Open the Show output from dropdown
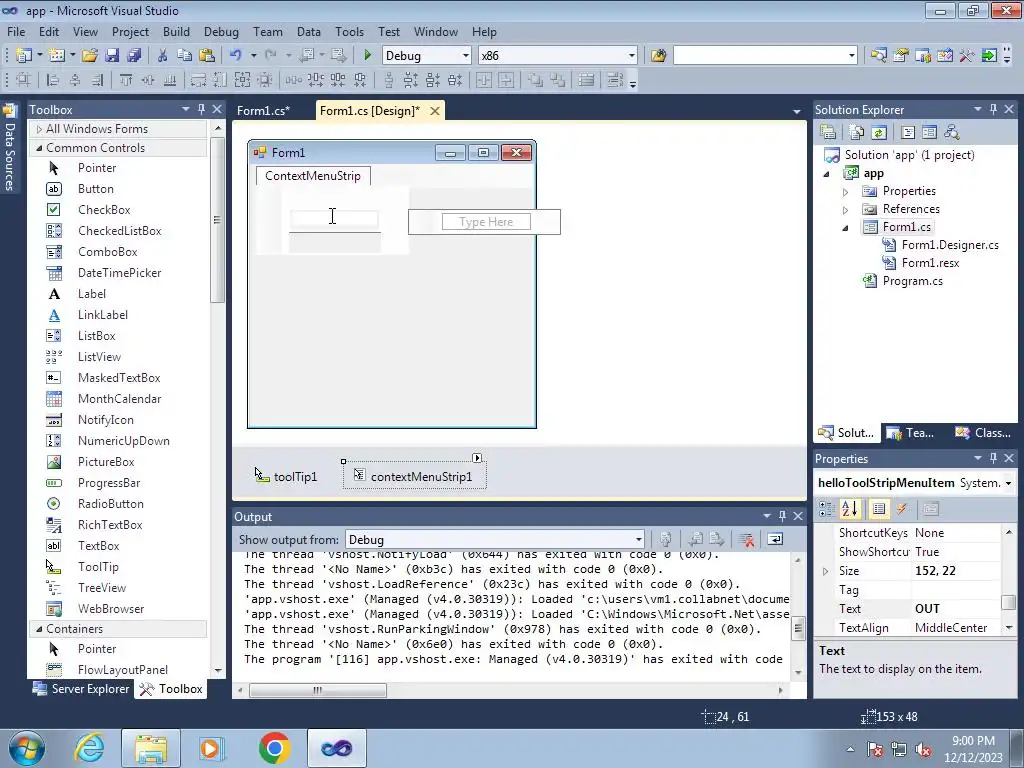Viewport: 1024px width, 768px height. point(638,539)
